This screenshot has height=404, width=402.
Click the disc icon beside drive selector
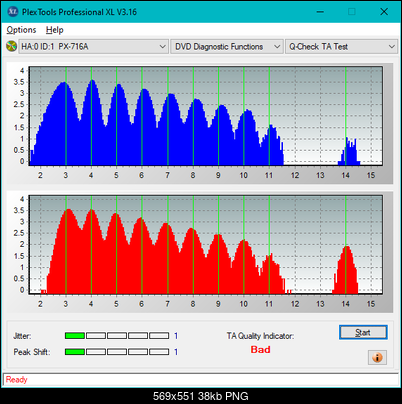[x=12, y=46]
